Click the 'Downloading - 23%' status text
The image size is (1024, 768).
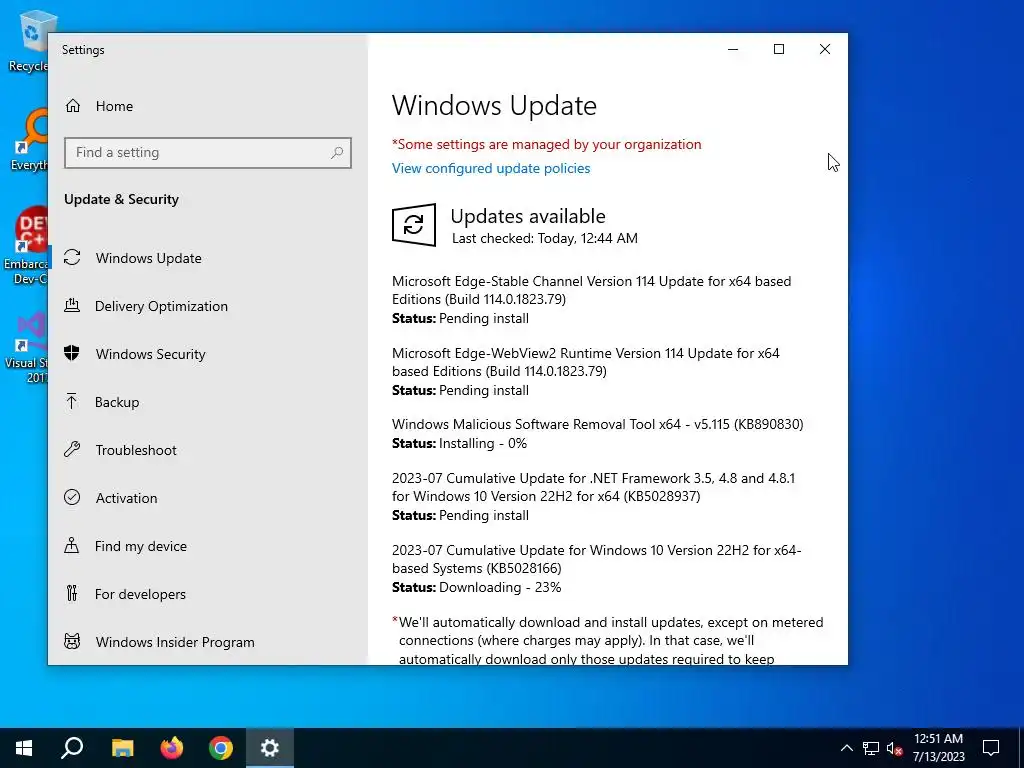(500, 587)
